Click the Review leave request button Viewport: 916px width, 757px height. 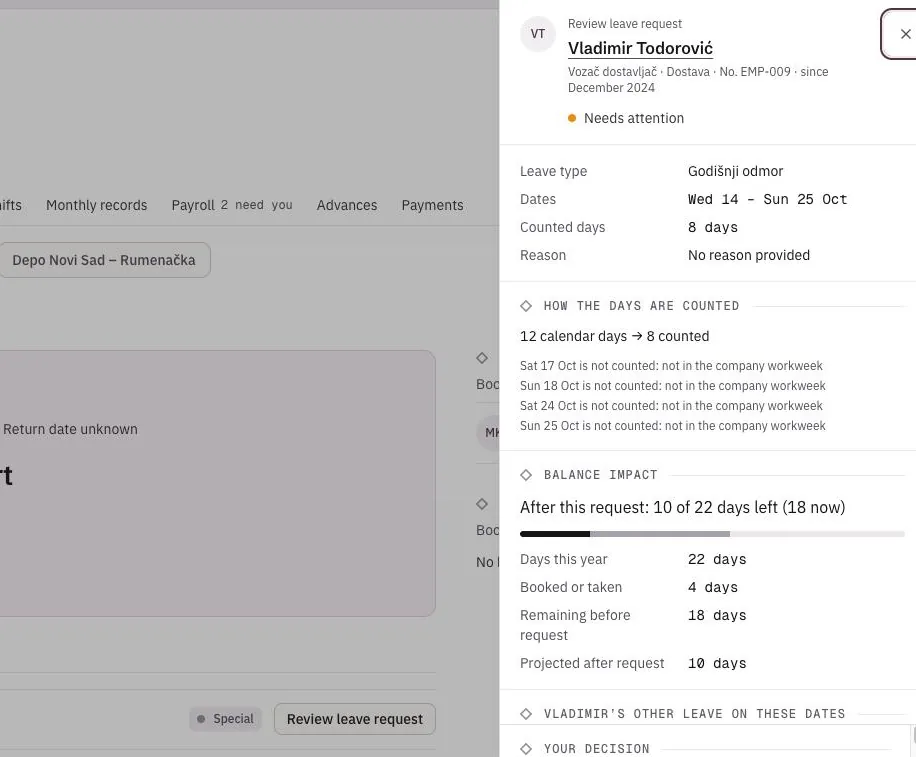click(355, 719)
